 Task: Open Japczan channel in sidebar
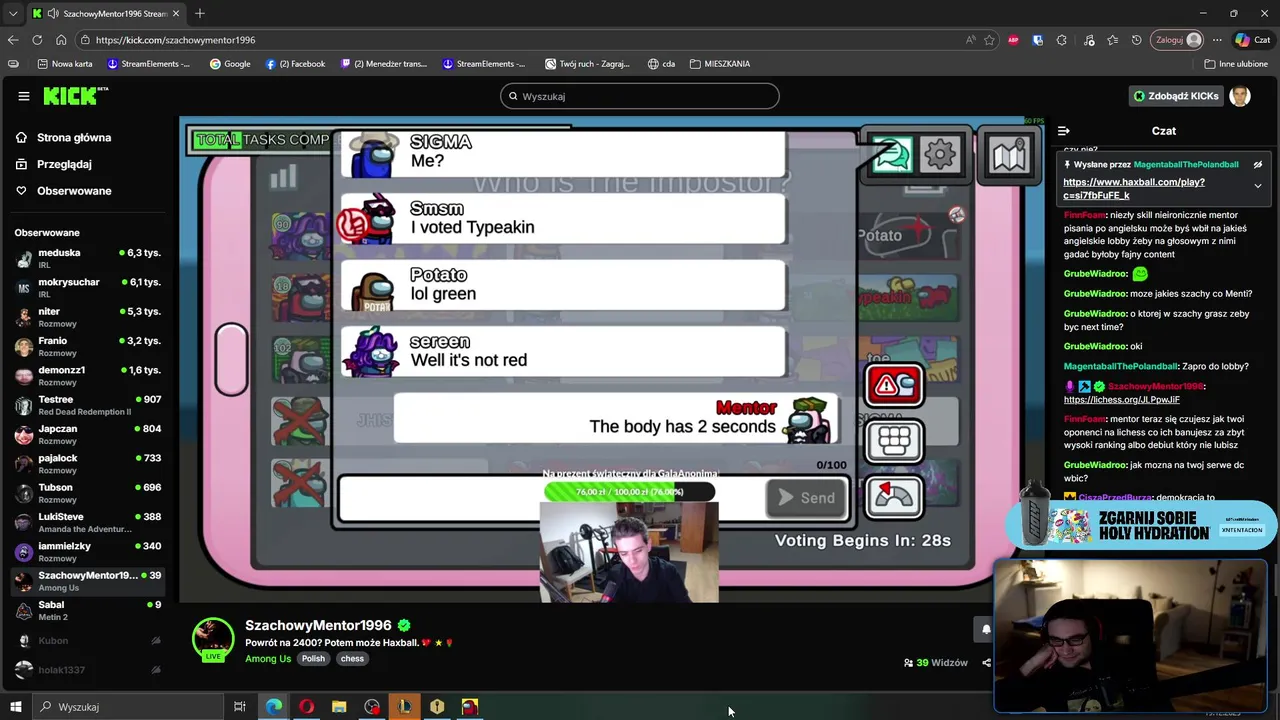88,434
